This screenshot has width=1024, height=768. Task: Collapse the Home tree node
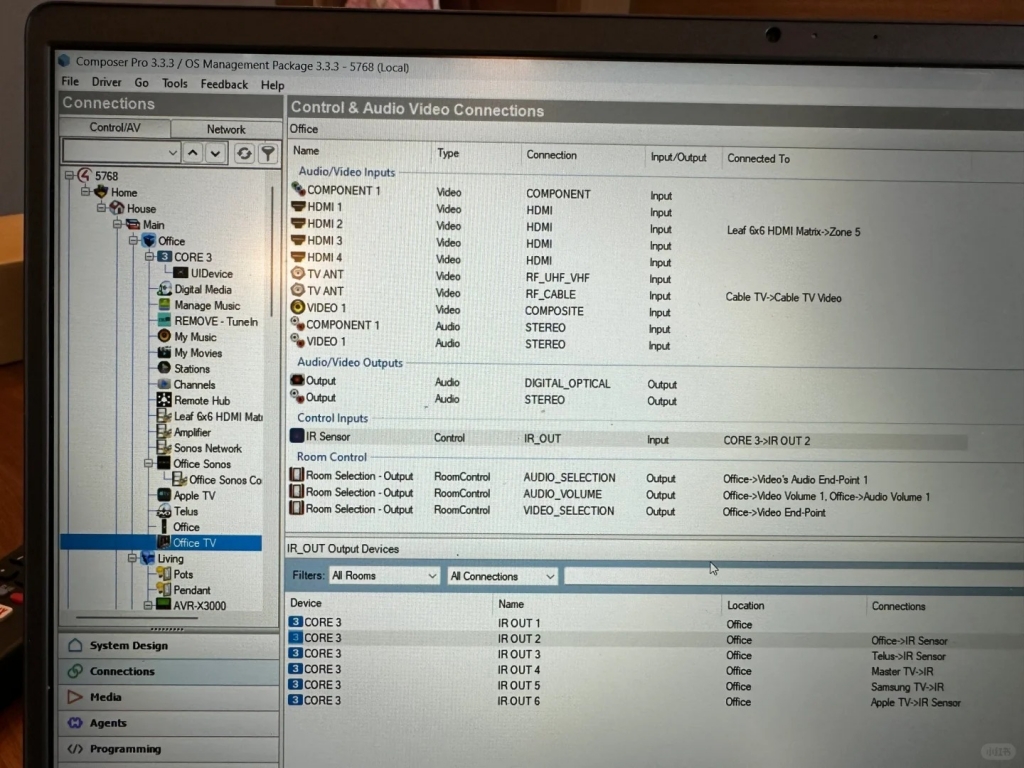[86, 192]
